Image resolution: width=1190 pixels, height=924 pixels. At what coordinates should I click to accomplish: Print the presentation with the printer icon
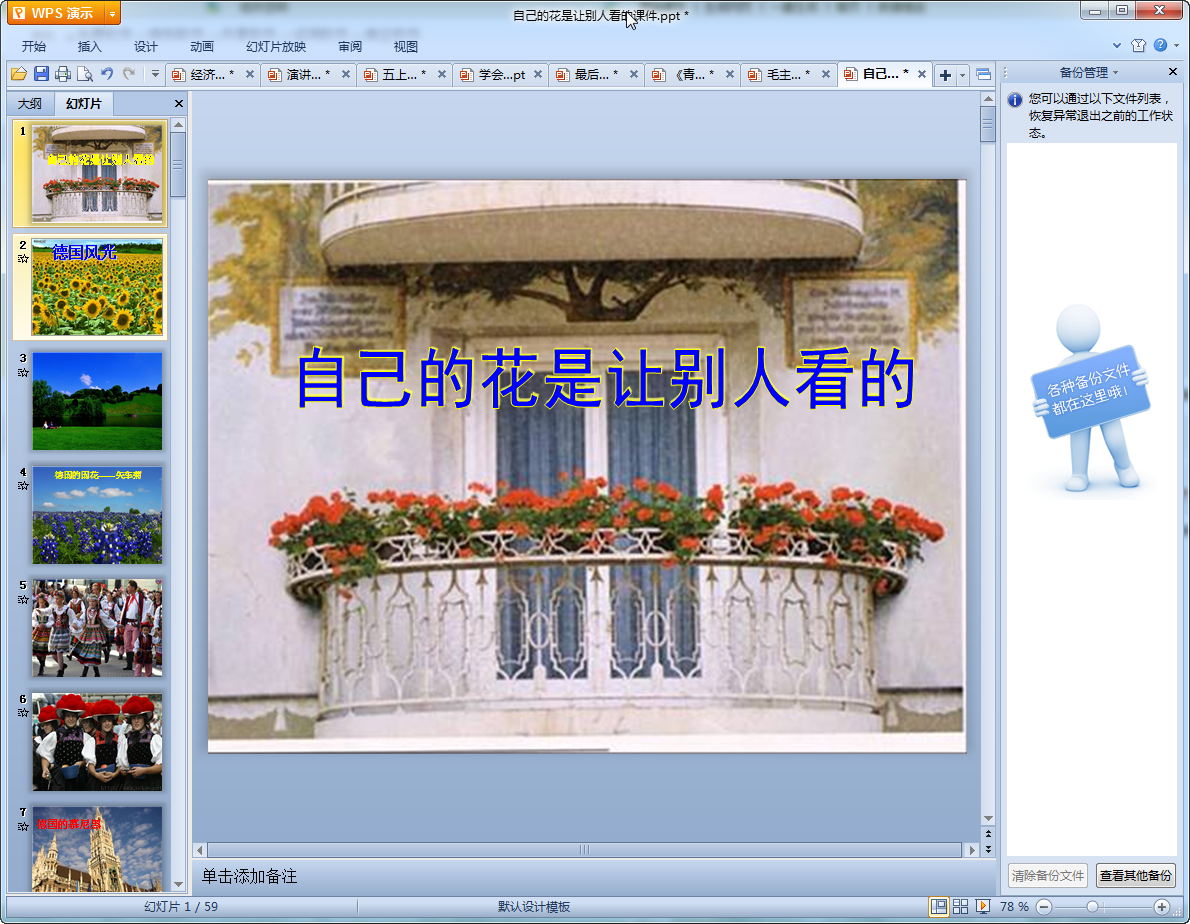63,74
